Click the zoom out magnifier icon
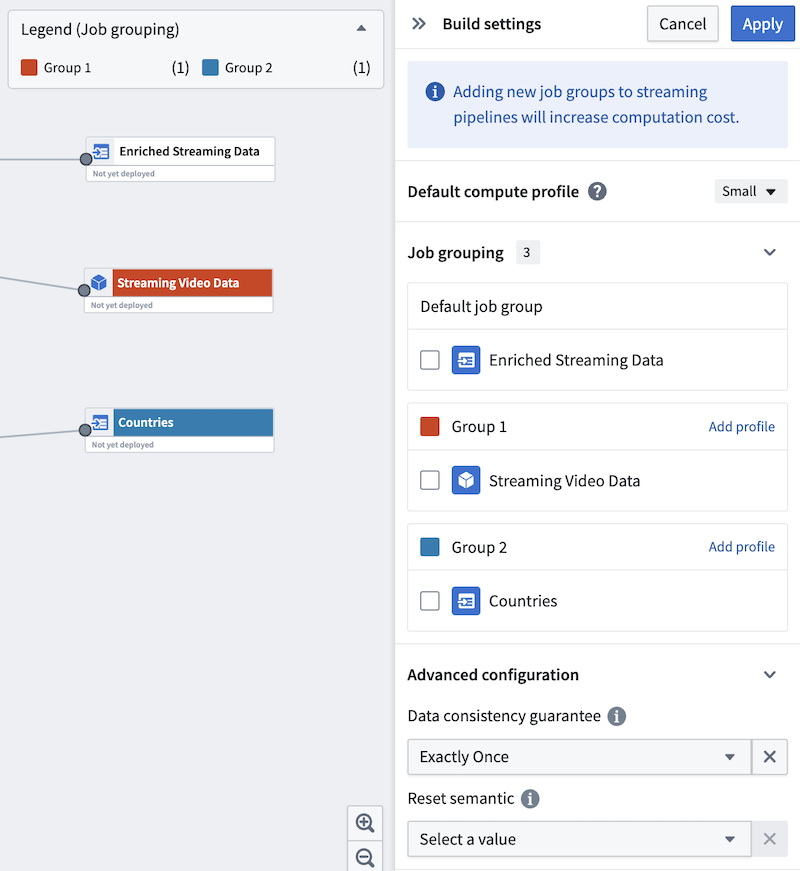The width and height of the screenshot is (800, 871). 365,857
